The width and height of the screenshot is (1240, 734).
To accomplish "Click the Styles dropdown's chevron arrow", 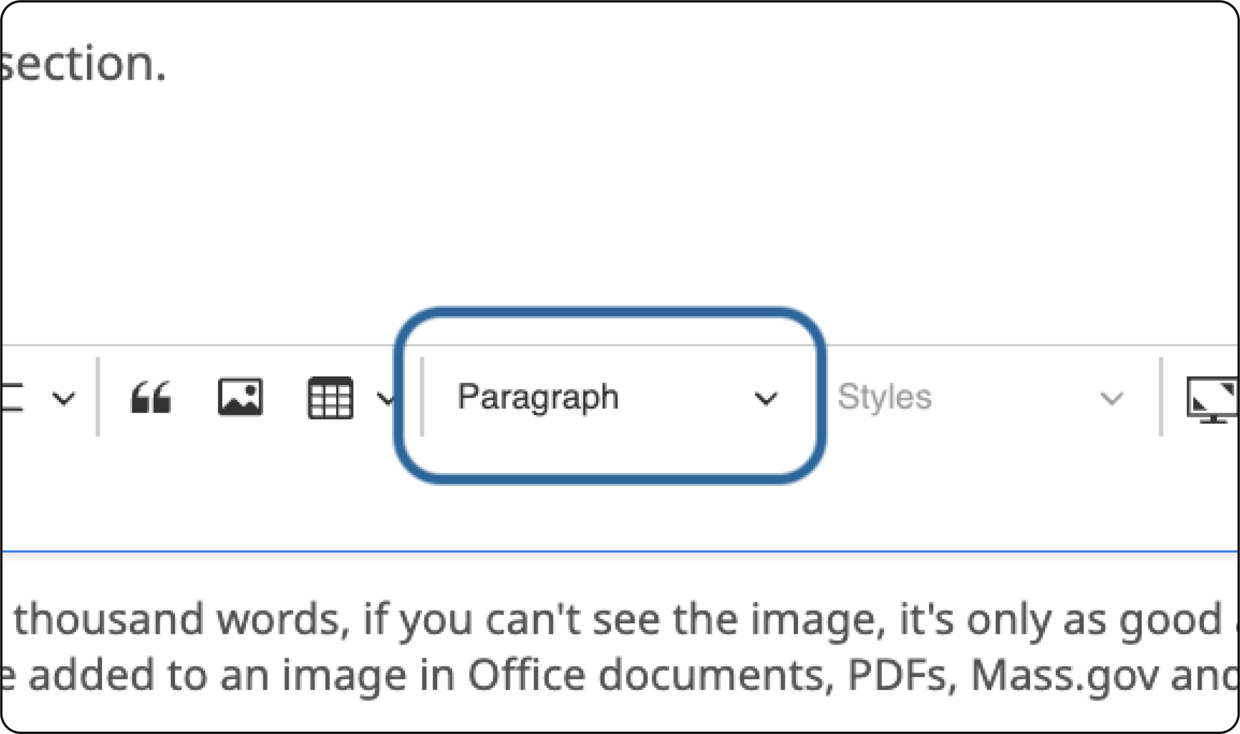I will point(1113,397).
